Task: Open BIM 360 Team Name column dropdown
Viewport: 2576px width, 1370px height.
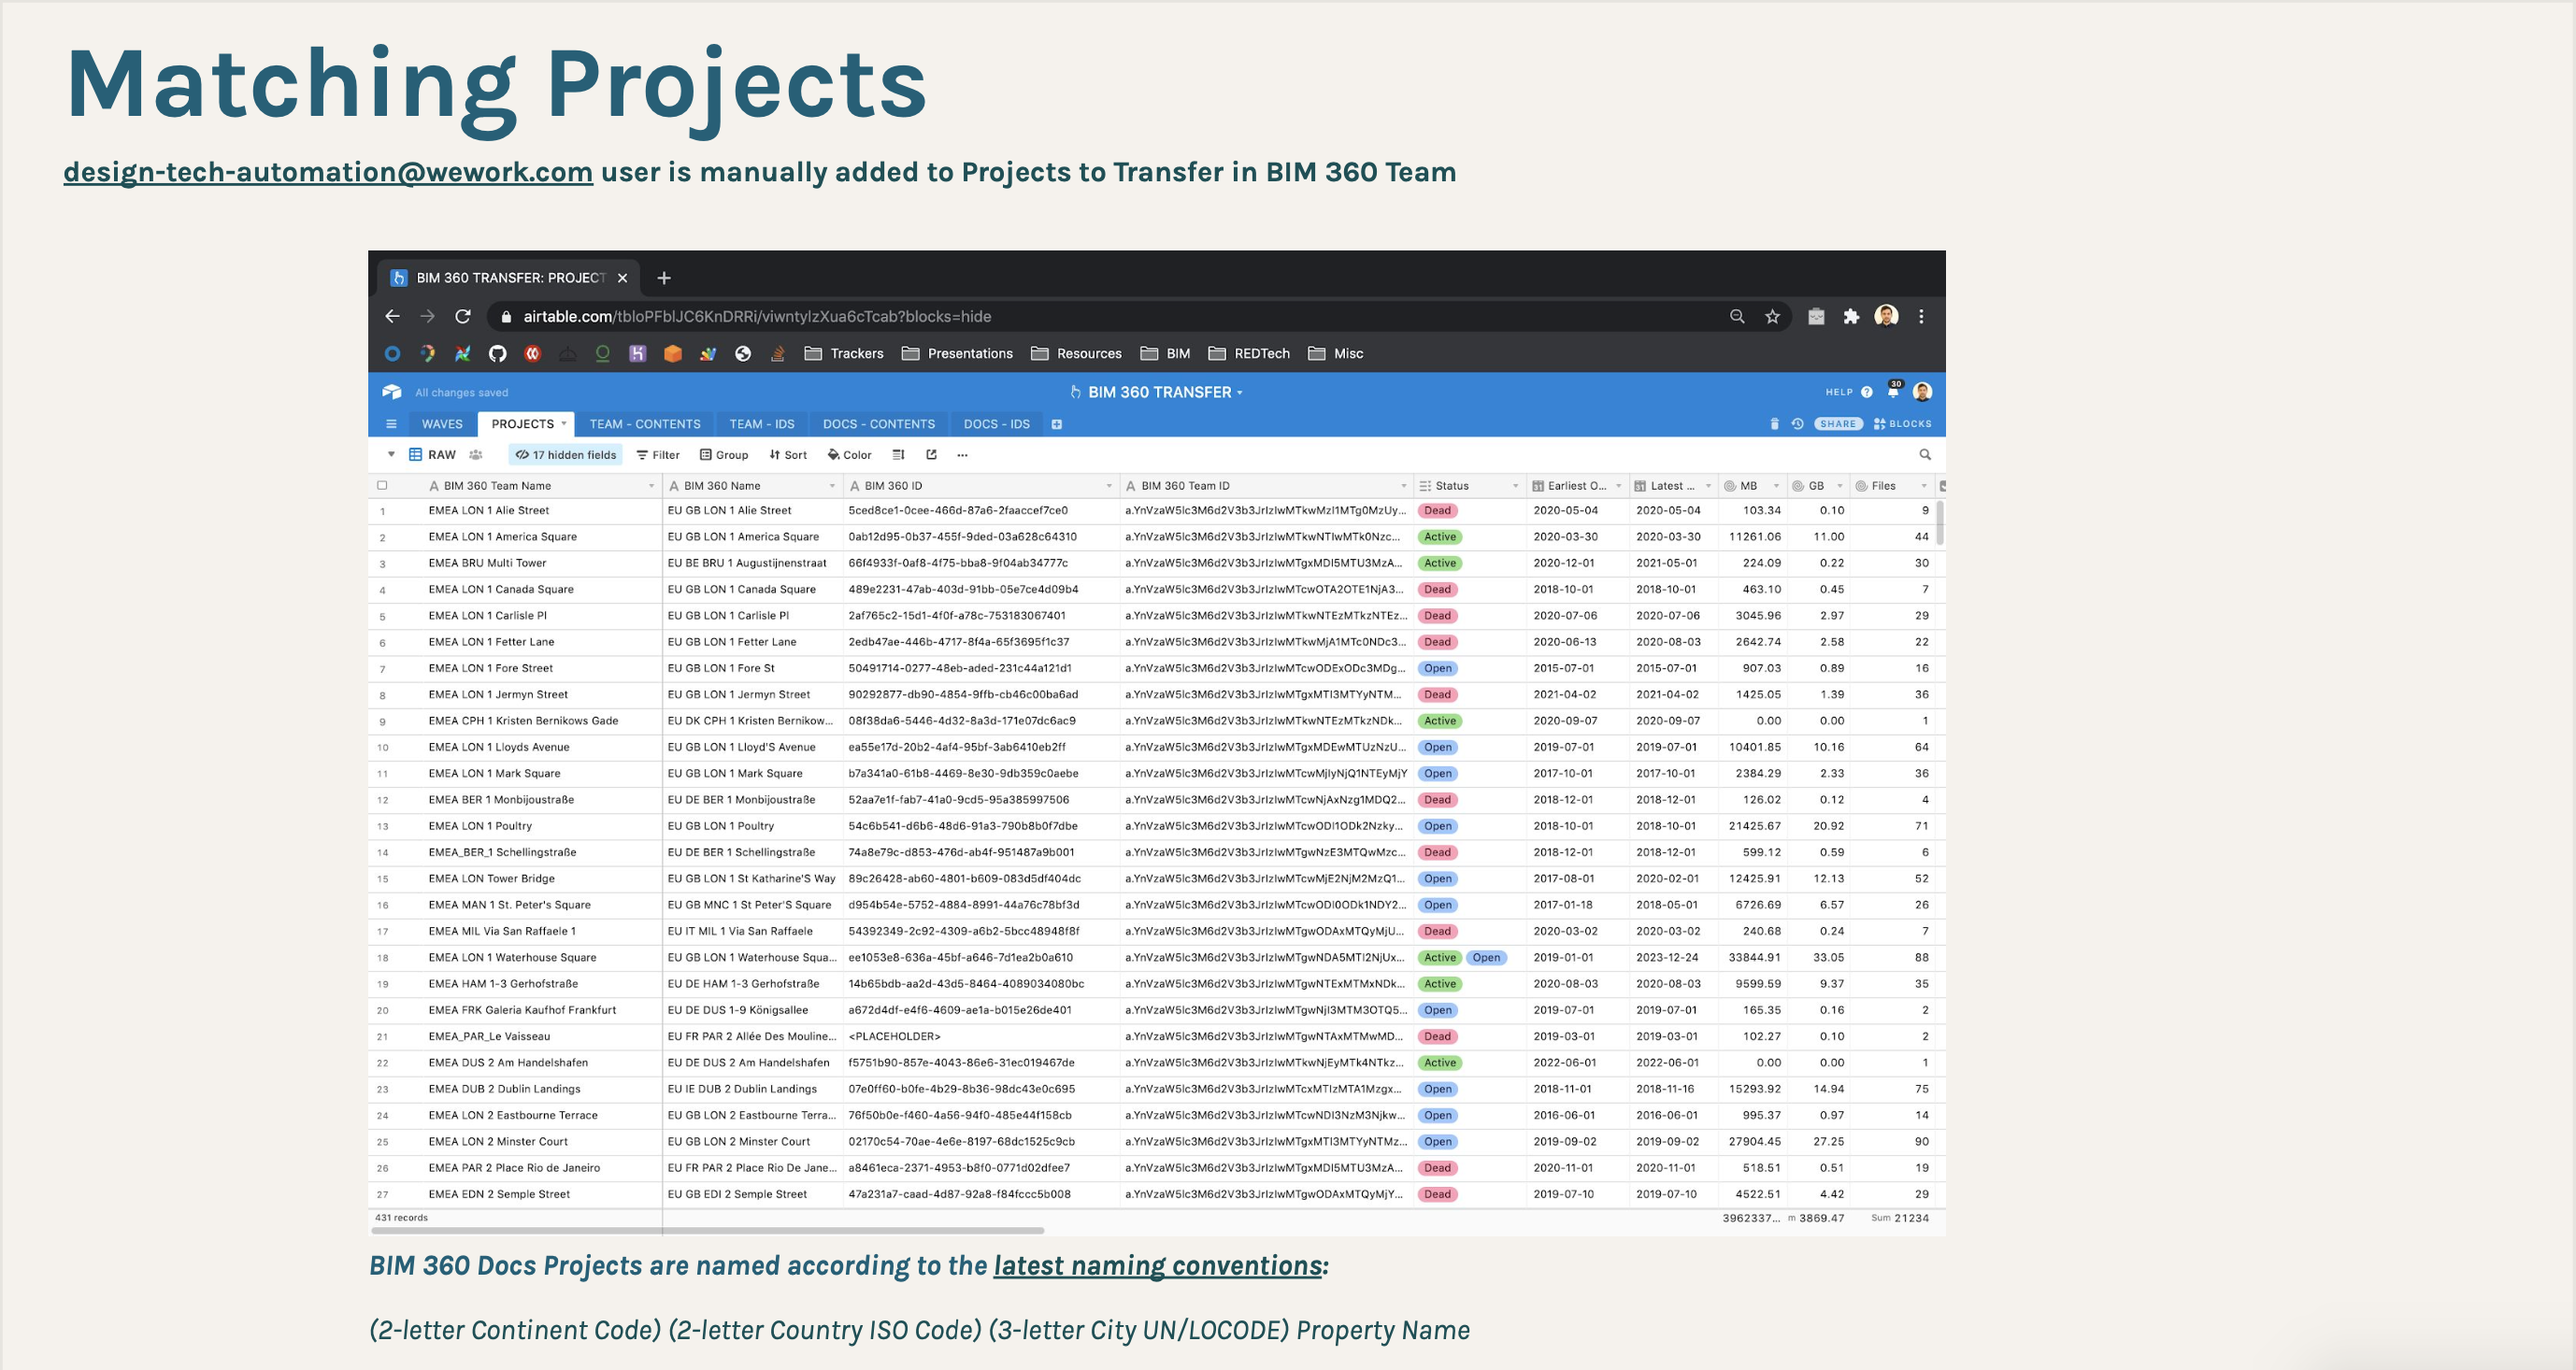Action: (651, 486)
